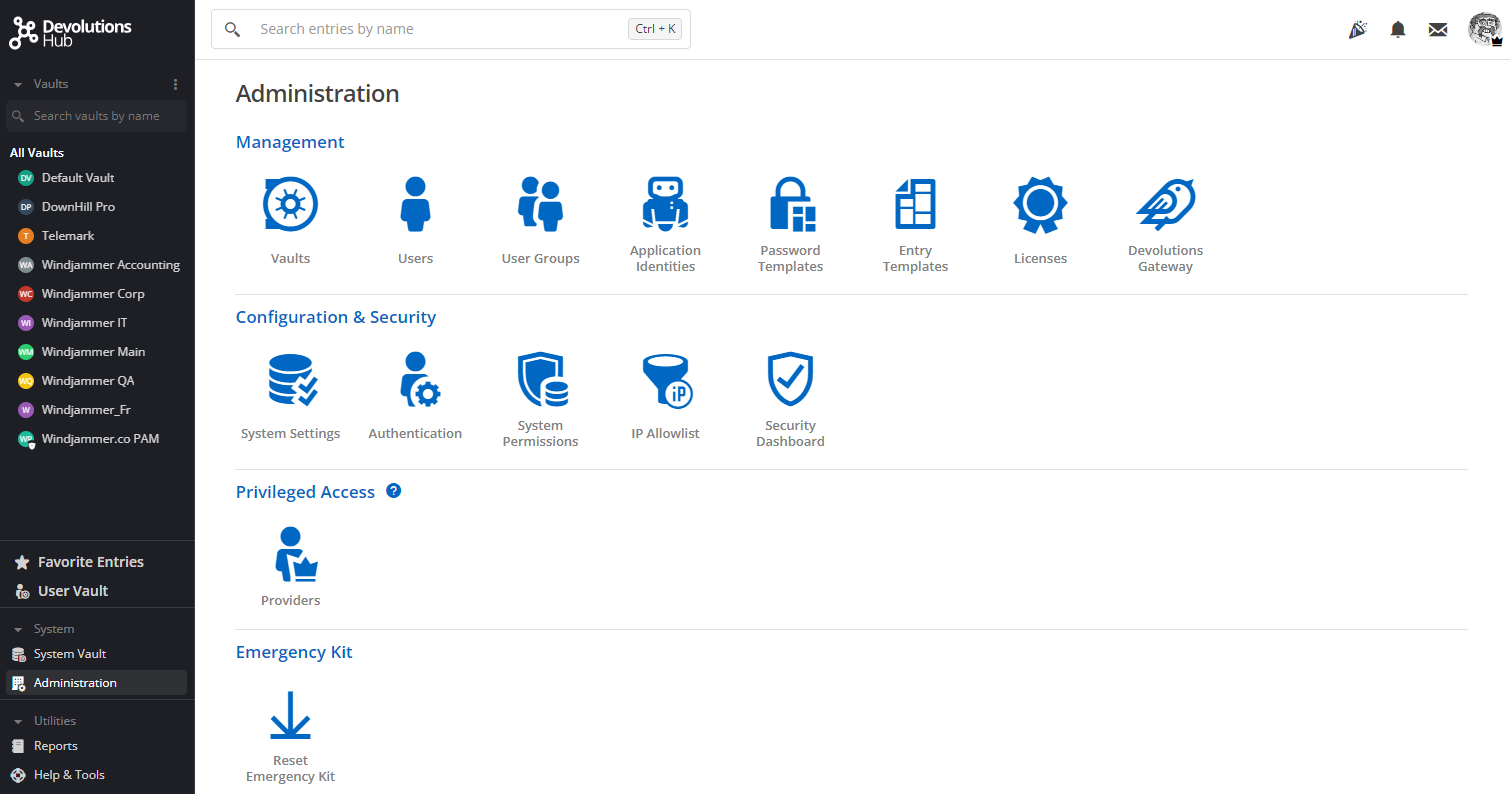Image resolution: width=1510 pixels, height=794 pixels.
Task: Select Windjammer Main vault
Action: click(x=96, y=352)
